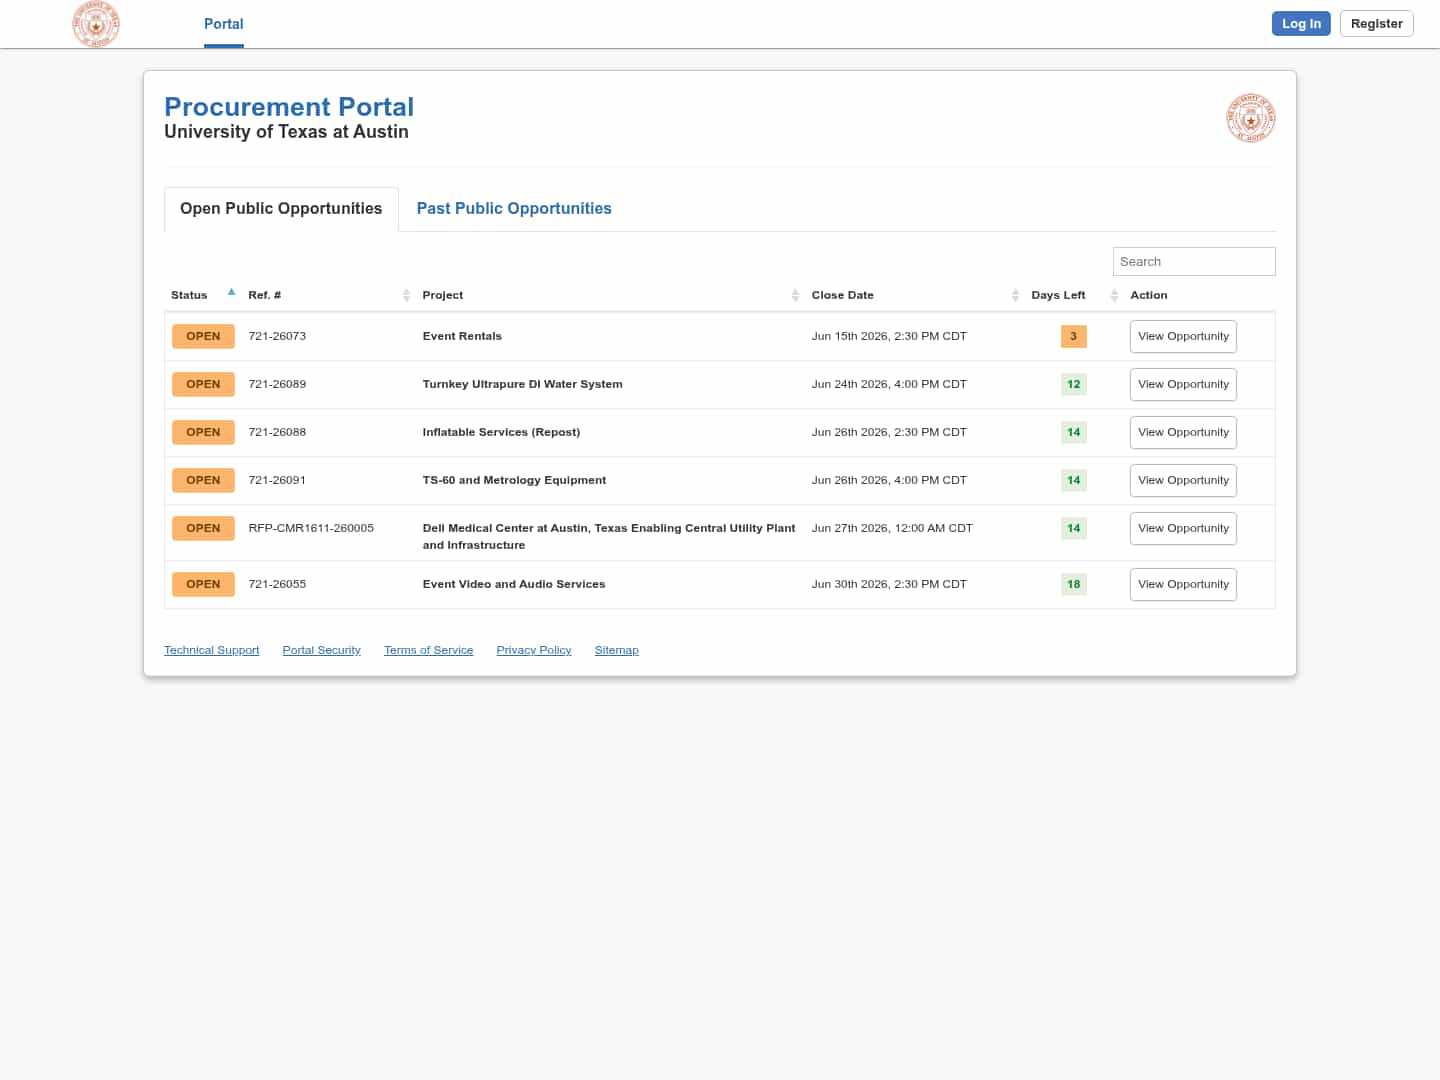Open the Privacy Policy link
This screenshot has height=1080, width=1440.
point(534,651)
